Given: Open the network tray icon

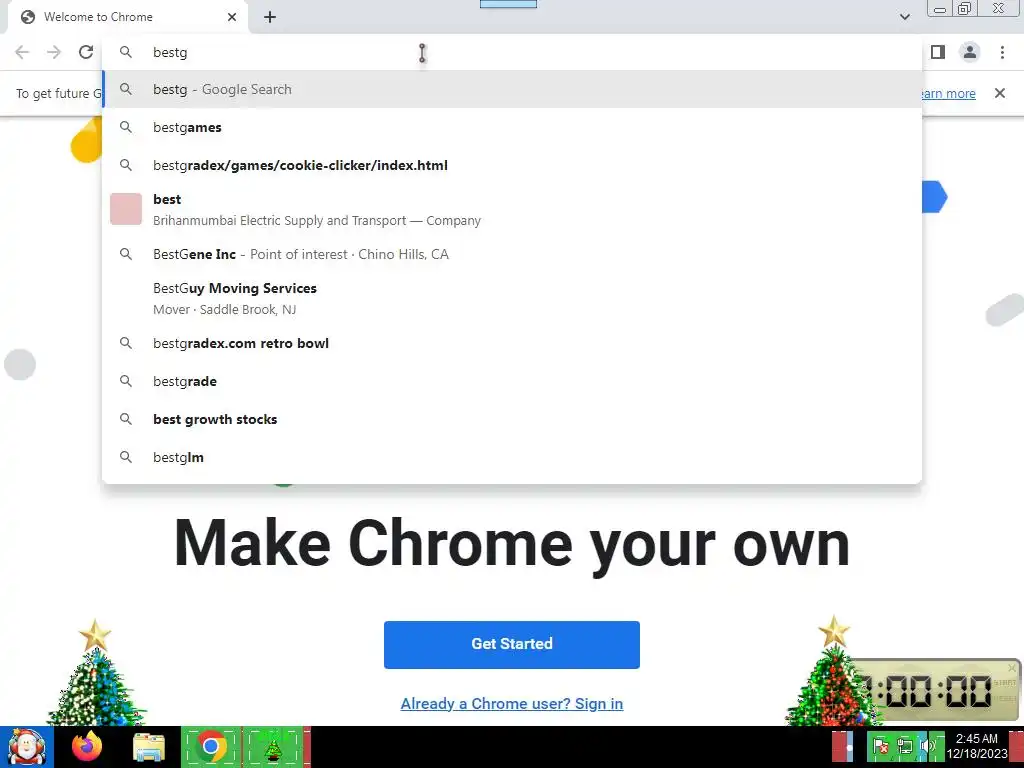Looking at the screenshot, I should coord(904,746).
